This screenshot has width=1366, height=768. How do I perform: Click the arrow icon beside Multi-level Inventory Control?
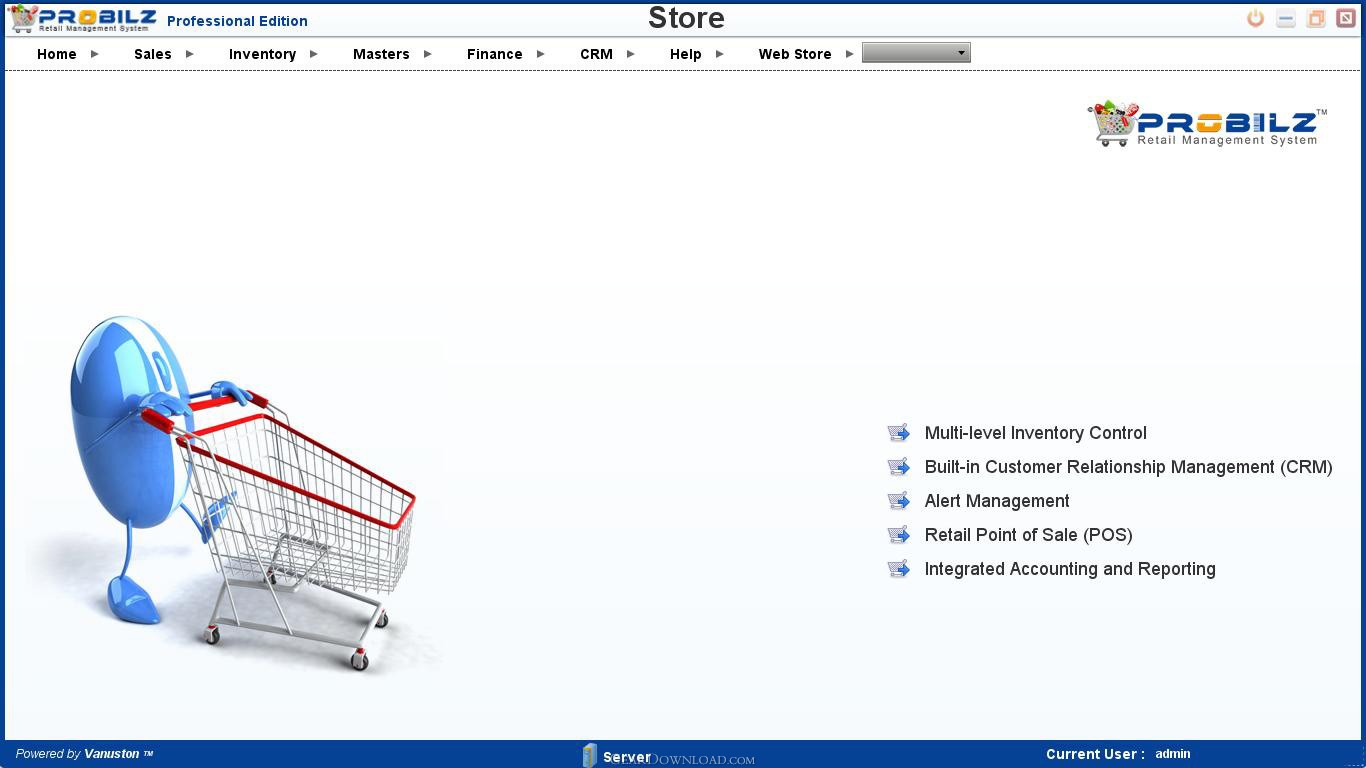[x=899, y=433]
